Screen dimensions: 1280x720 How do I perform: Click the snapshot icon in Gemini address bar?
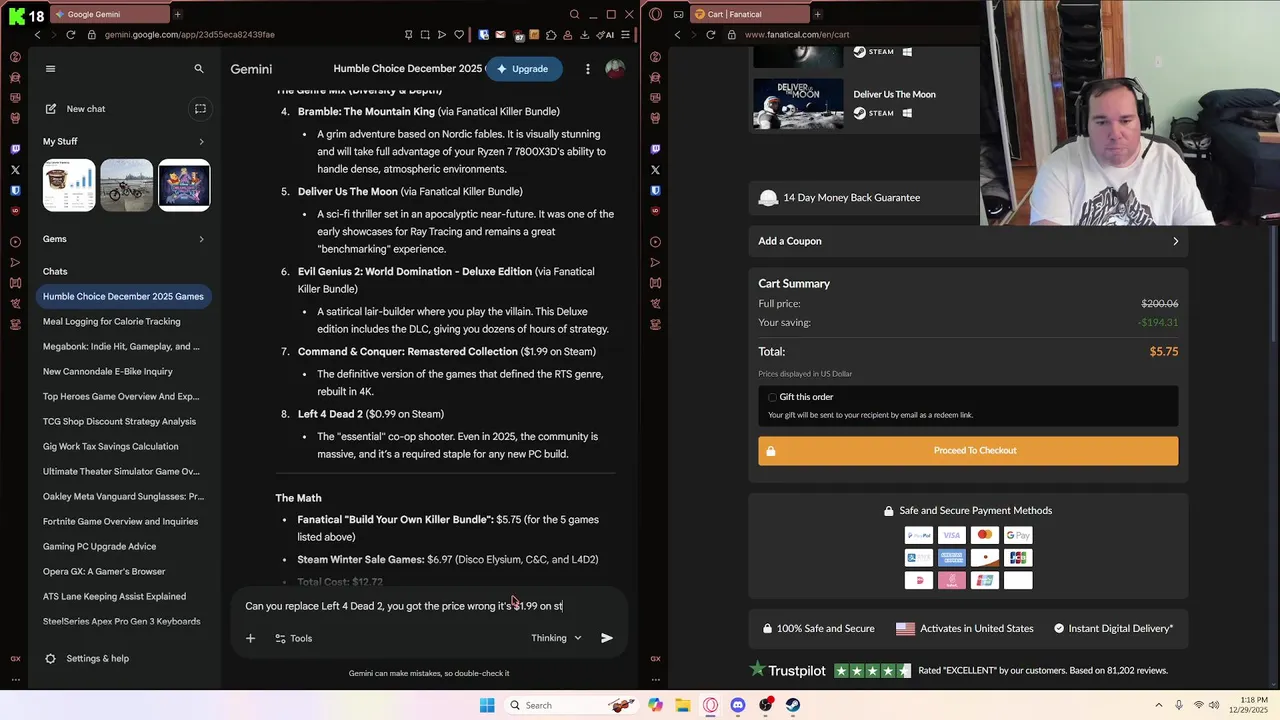point(425,35)
